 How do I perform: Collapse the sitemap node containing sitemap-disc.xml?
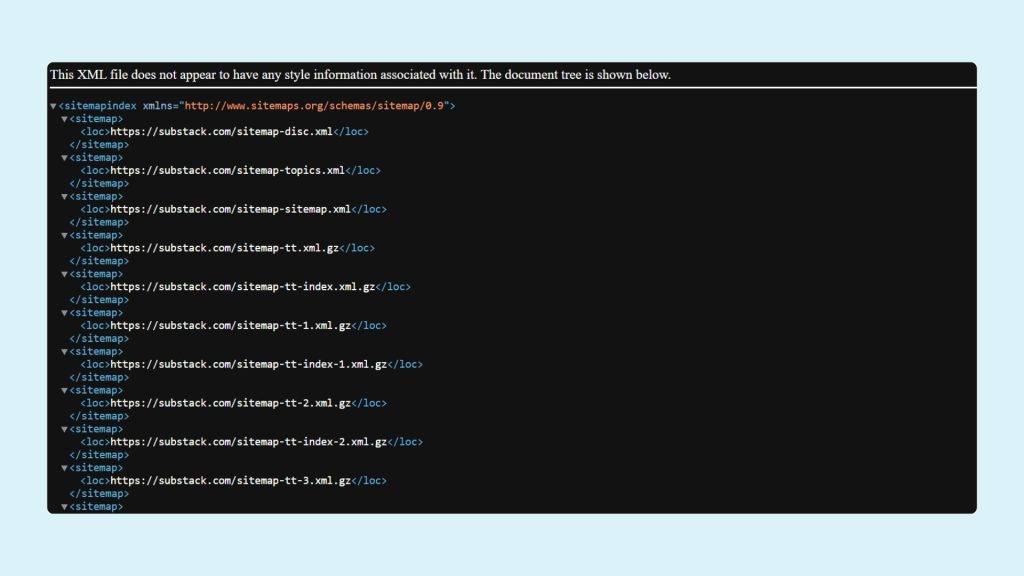pyautogui.click(x=65, y=119)
